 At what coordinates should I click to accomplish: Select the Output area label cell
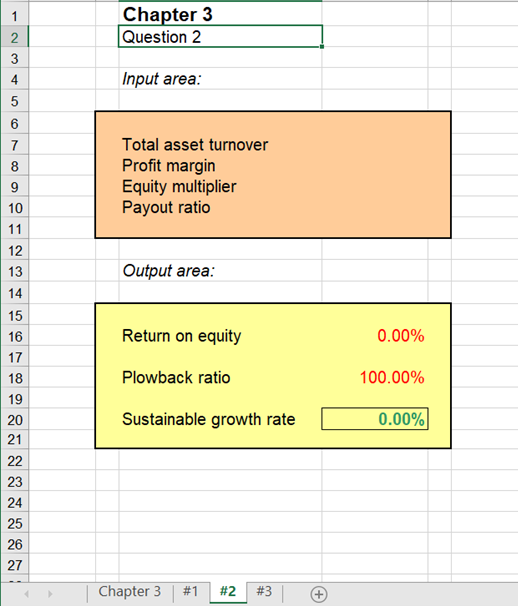220,271
